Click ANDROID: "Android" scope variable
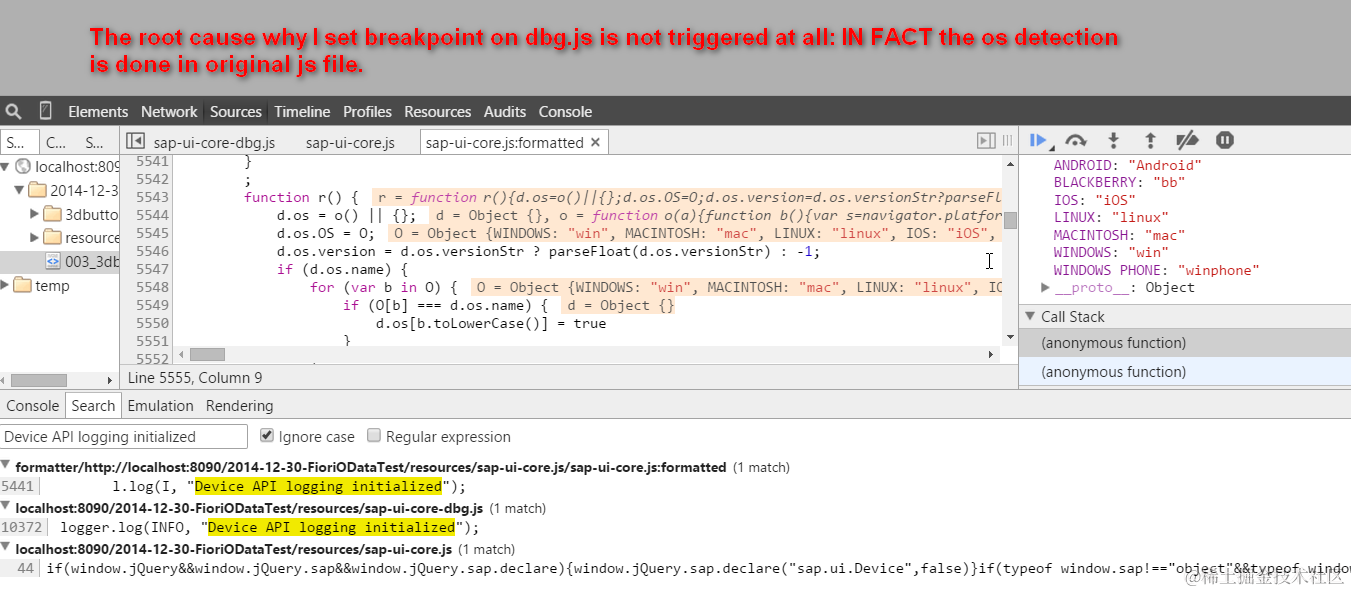Screen dimensions: 1351x593 pos(1127,165)
